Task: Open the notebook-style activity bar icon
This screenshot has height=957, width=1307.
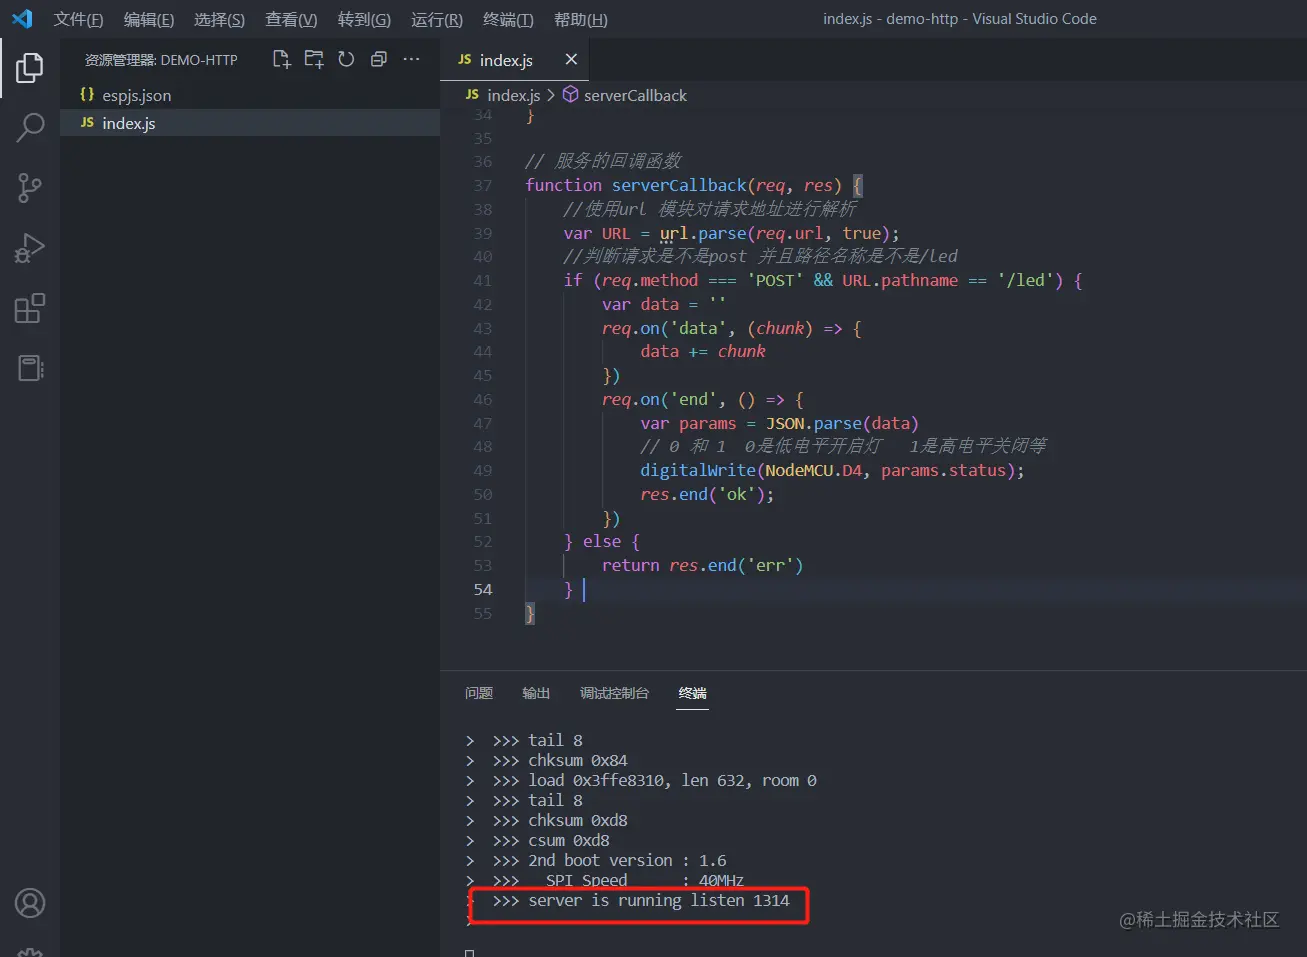Action: (x=30, y=368)
